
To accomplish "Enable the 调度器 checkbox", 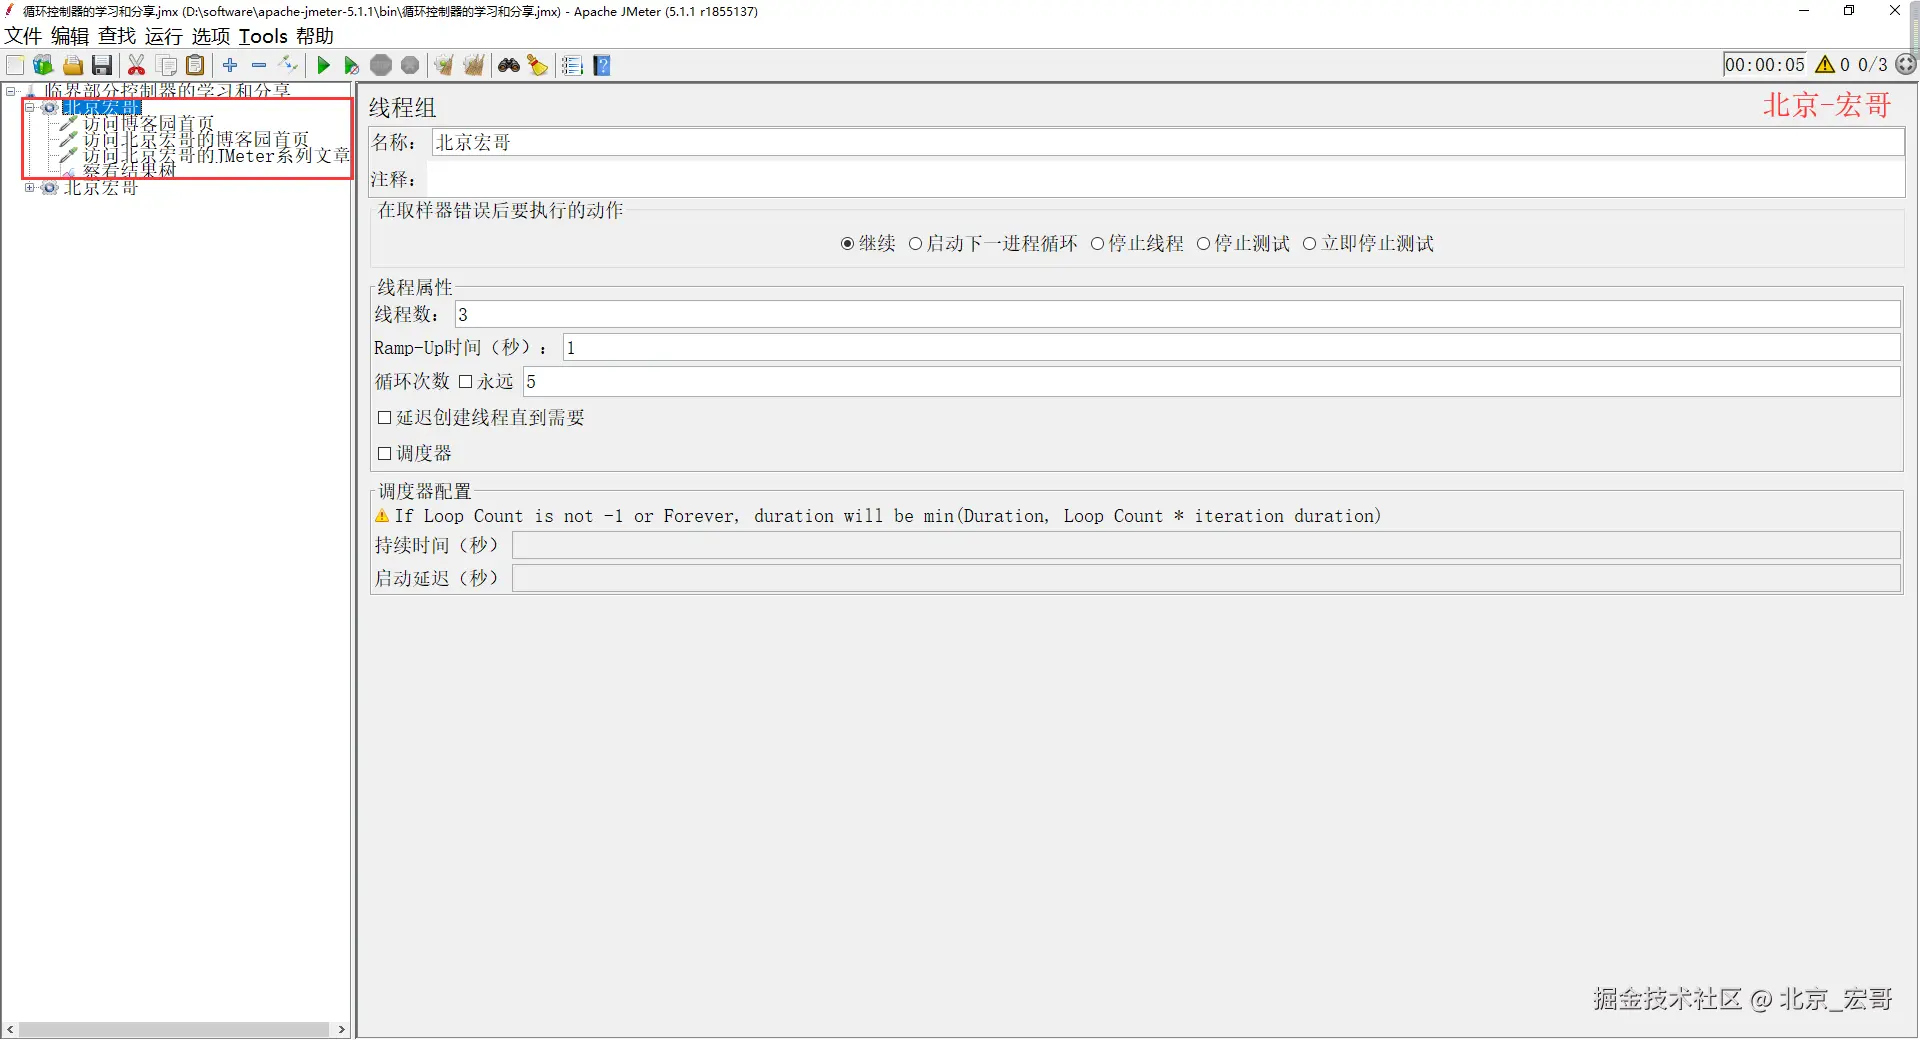I will coord(384,454).
